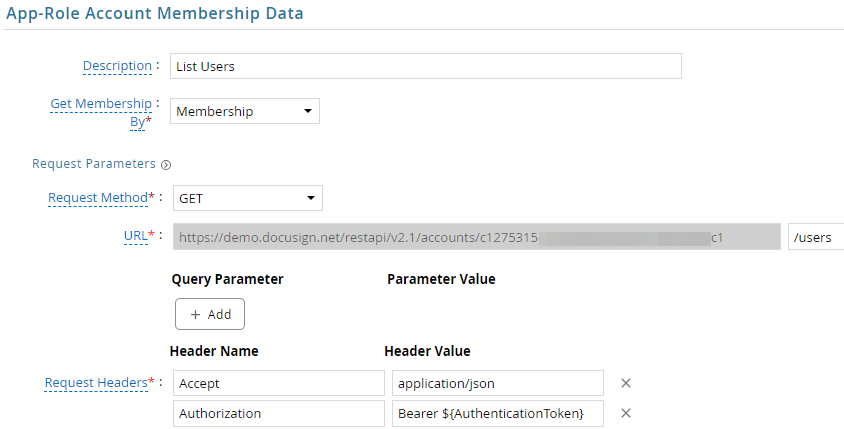Select the Header Value column heading
The height and width of the screenshot is (429, 844).
(x=427, y=351)
